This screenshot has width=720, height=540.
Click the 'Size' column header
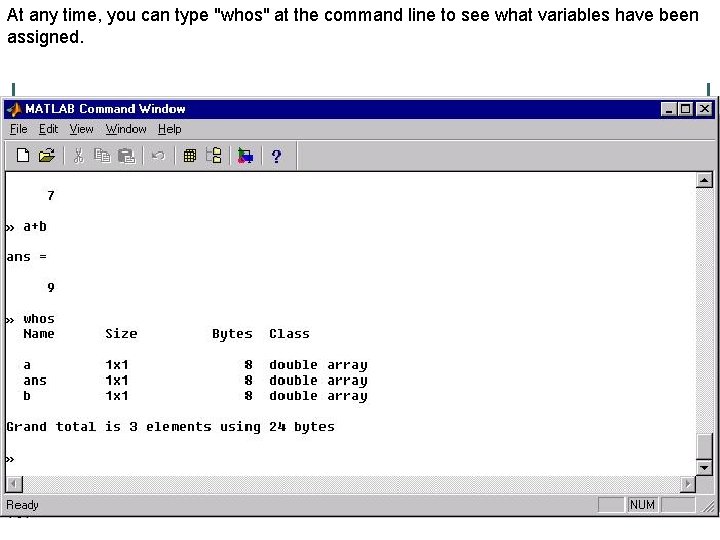click(121, 334)
